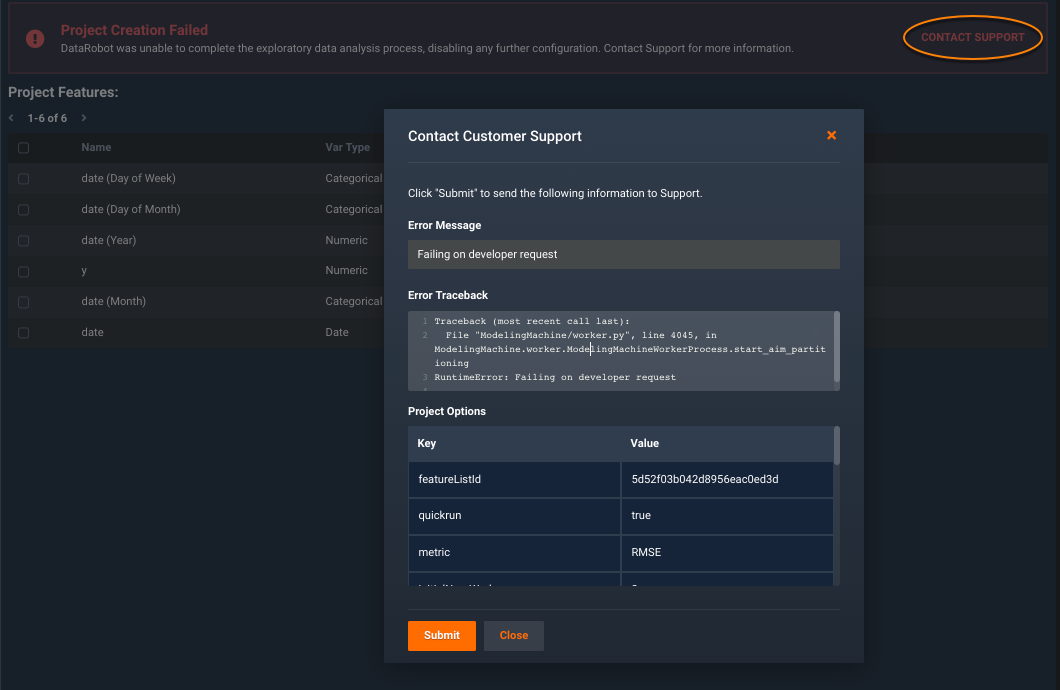Toggle the select-all features checkbox
The image size is (1060, 690).
coord(23,148)
